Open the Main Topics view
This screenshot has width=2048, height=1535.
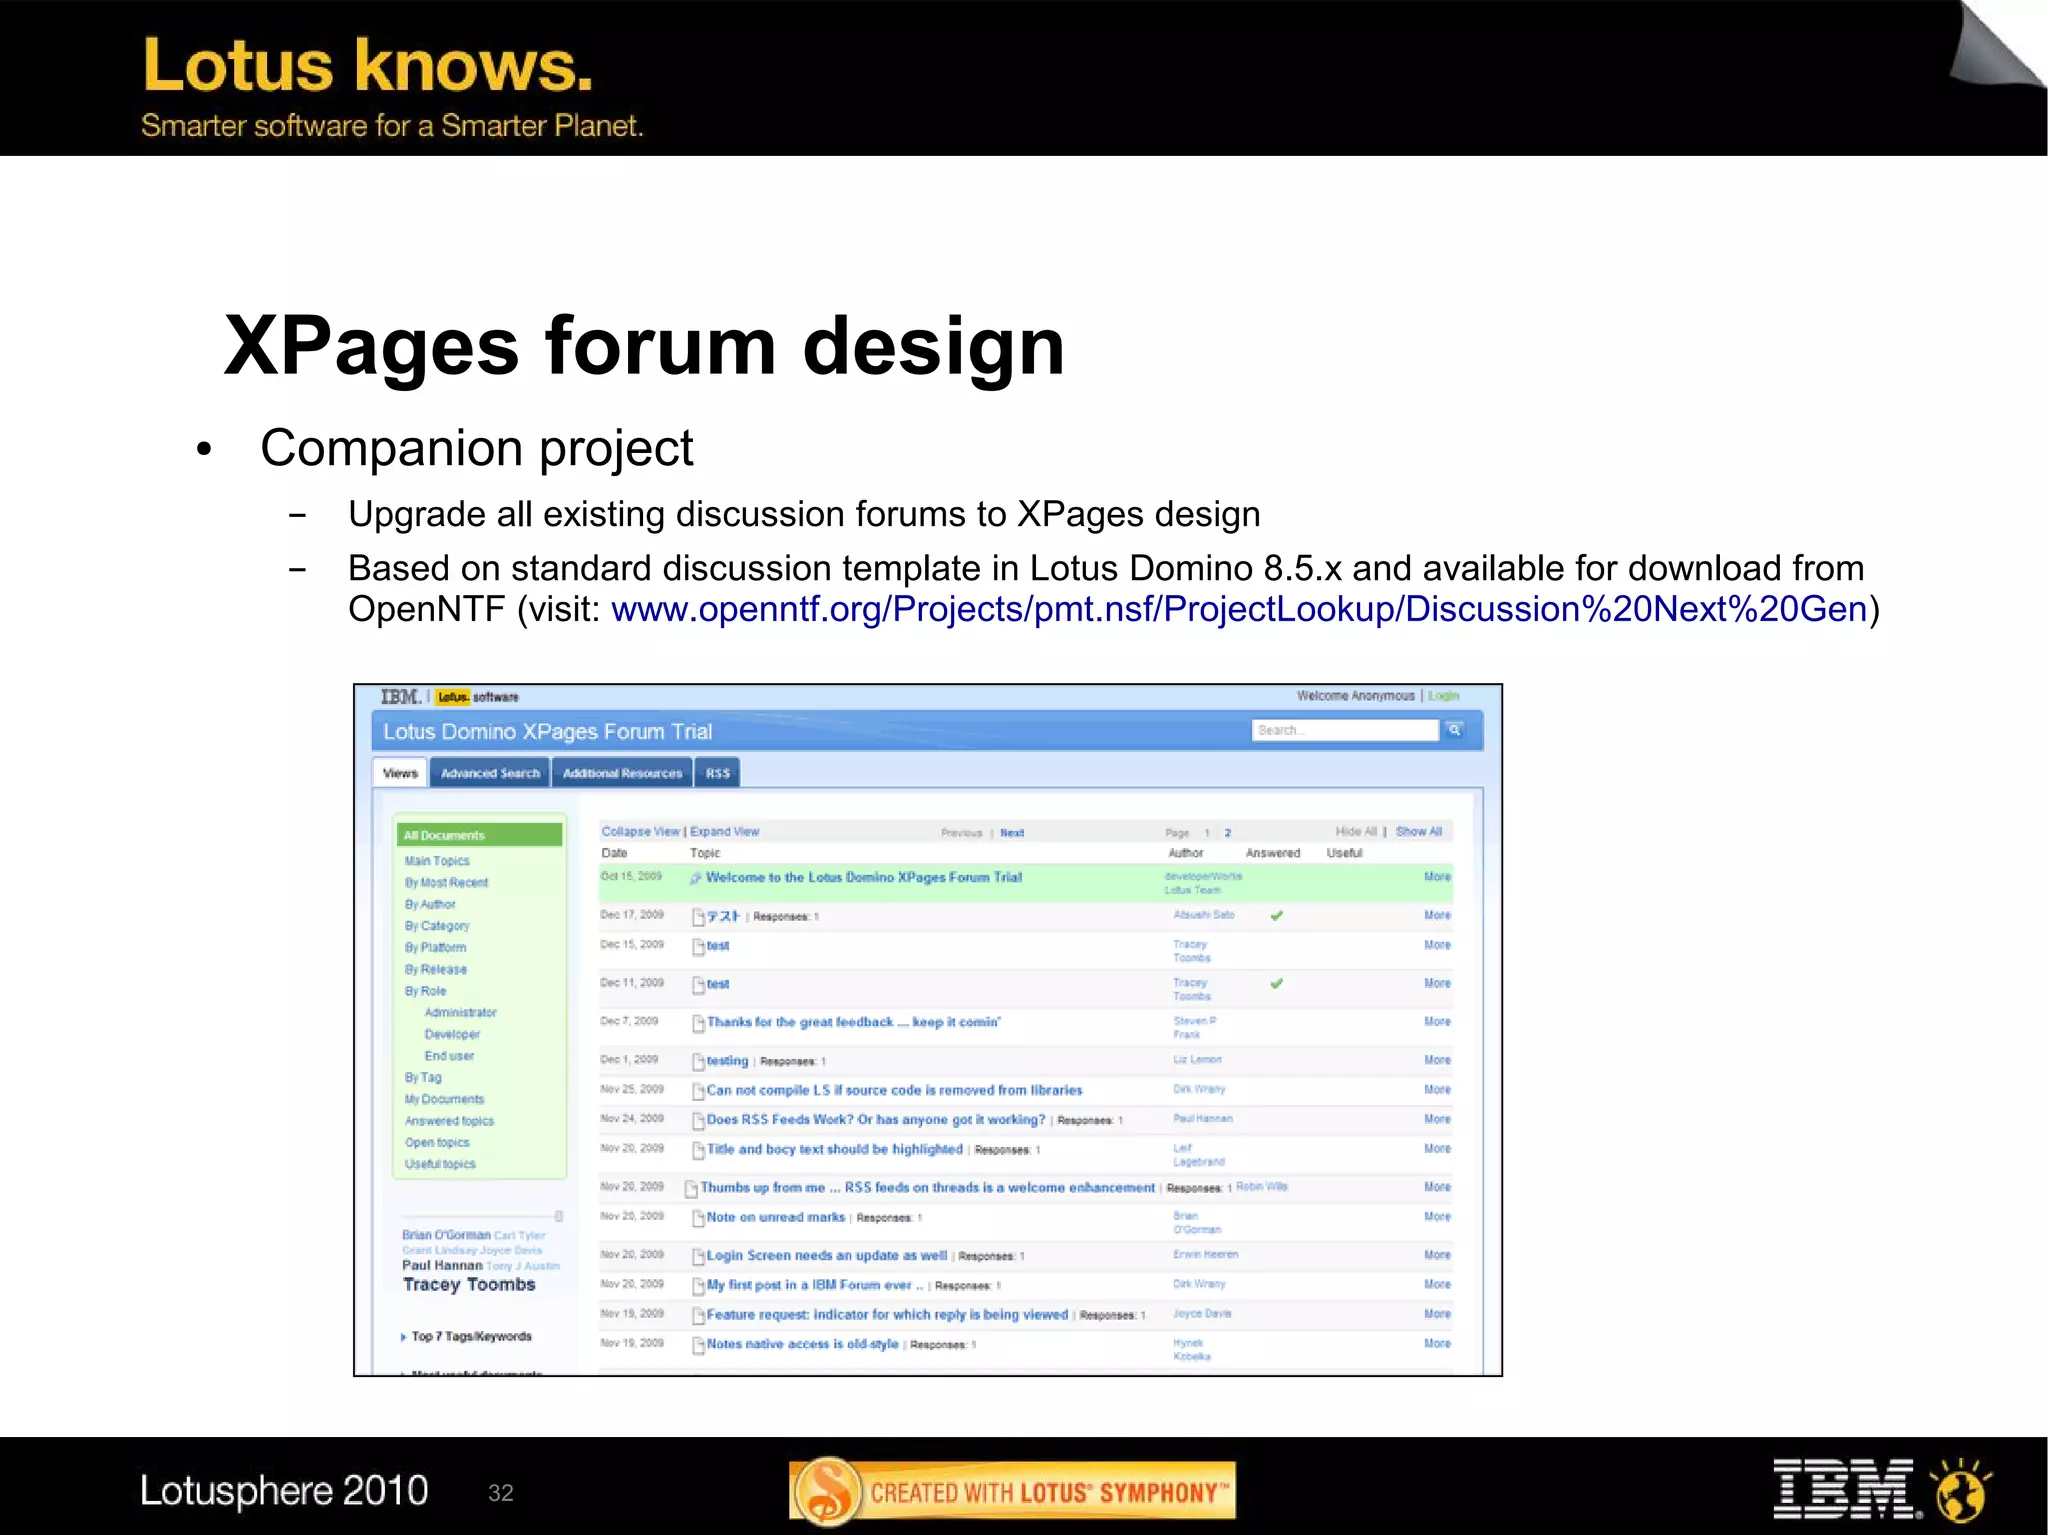coord(437,861)
